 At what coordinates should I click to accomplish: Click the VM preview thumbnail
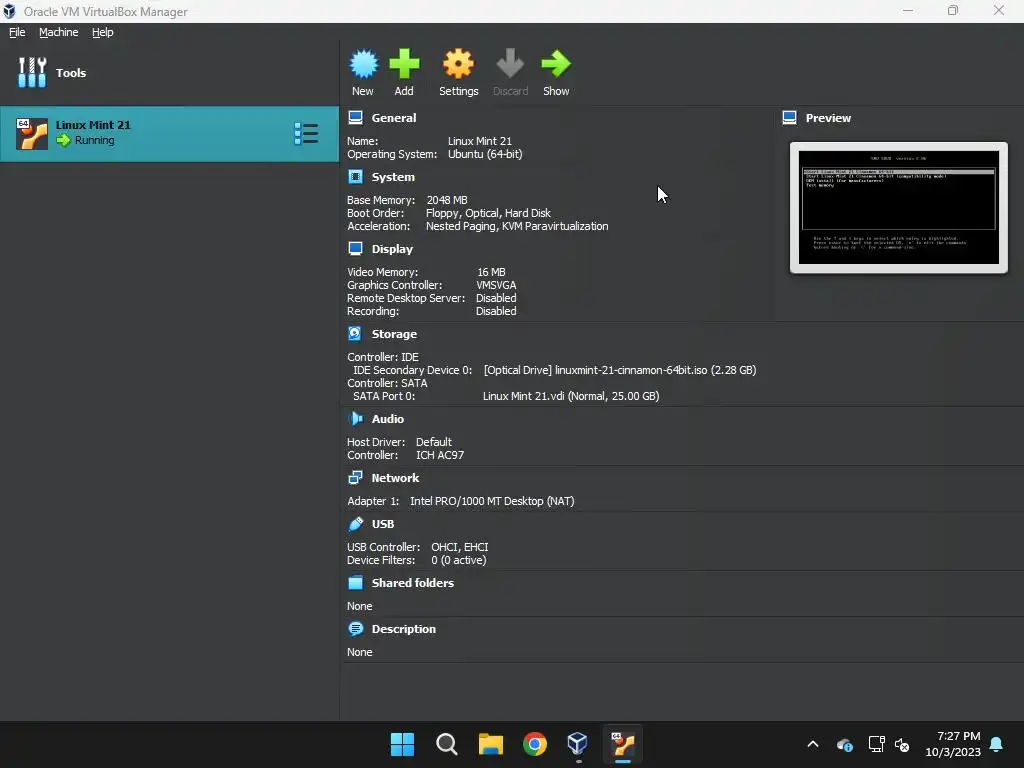click(x=899, y=208)
